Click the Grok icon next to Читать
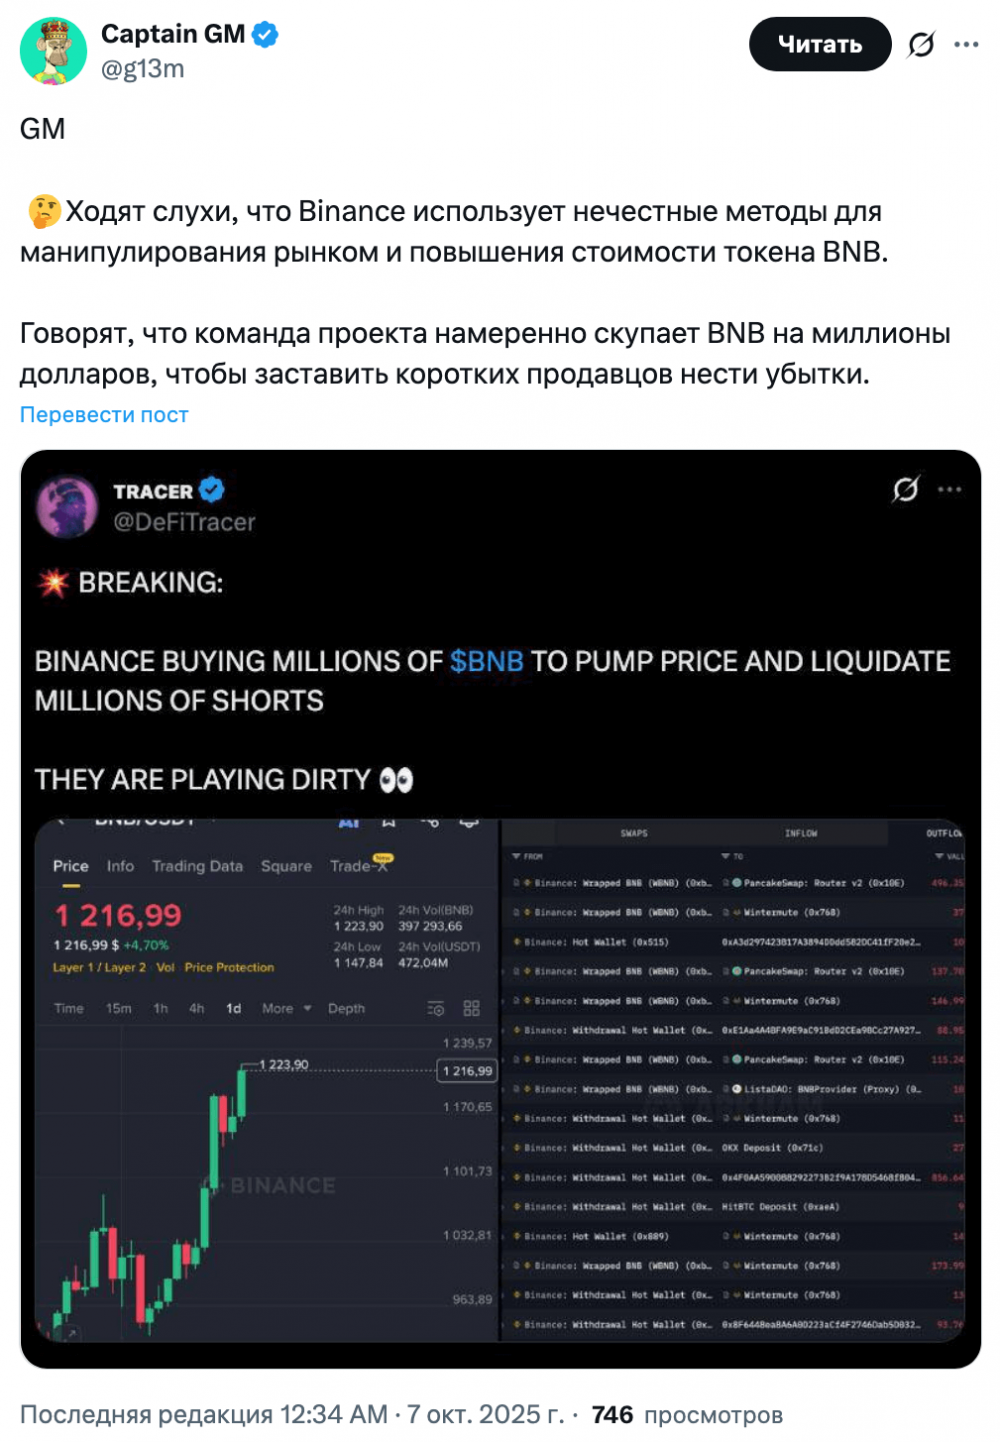Image resolution: width=1000 pixels, height=1442 pixels. 921,45
